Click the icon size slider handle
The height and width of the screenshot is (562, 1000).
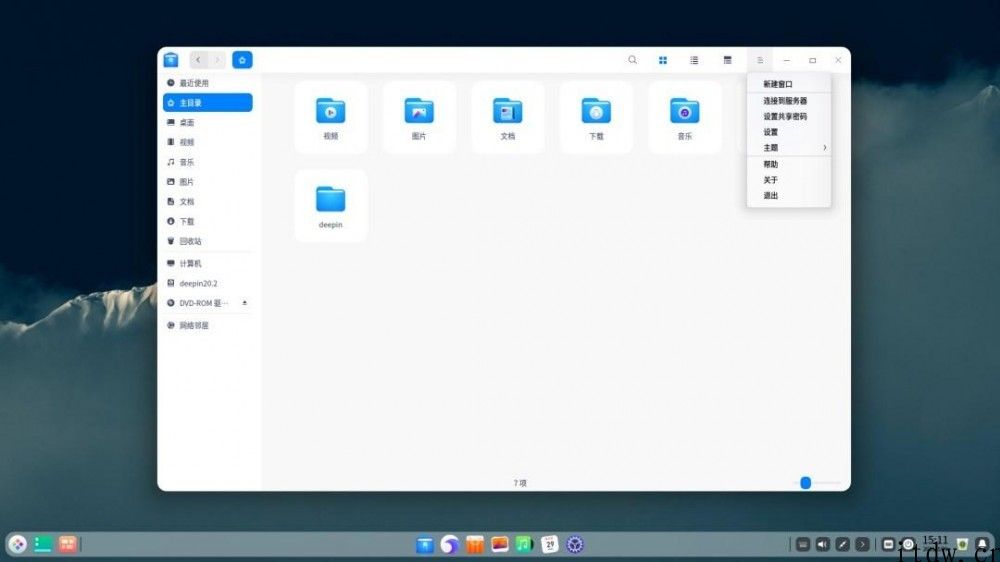tap(805, 483)
